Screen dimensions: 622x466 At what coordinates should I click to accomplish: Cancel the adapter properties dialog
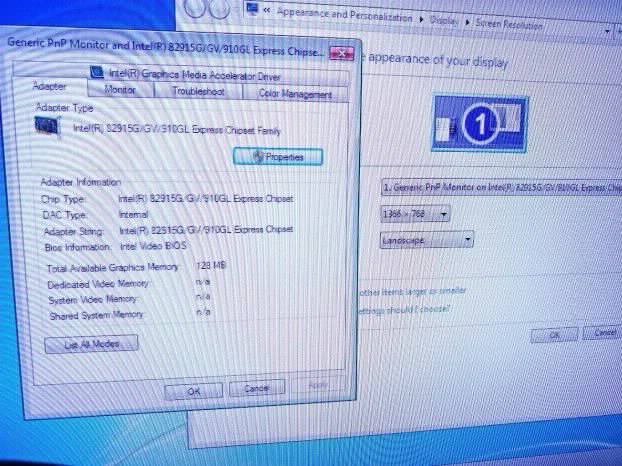[257, 388]
